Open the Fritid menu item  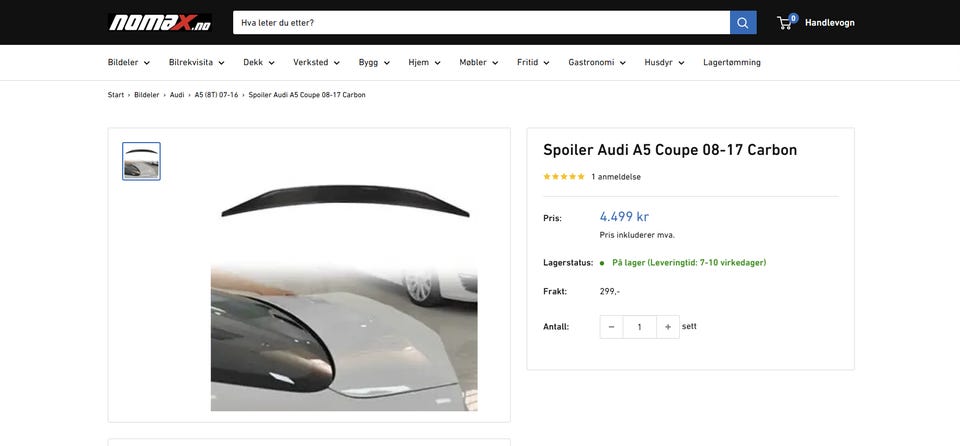(533, 62)
